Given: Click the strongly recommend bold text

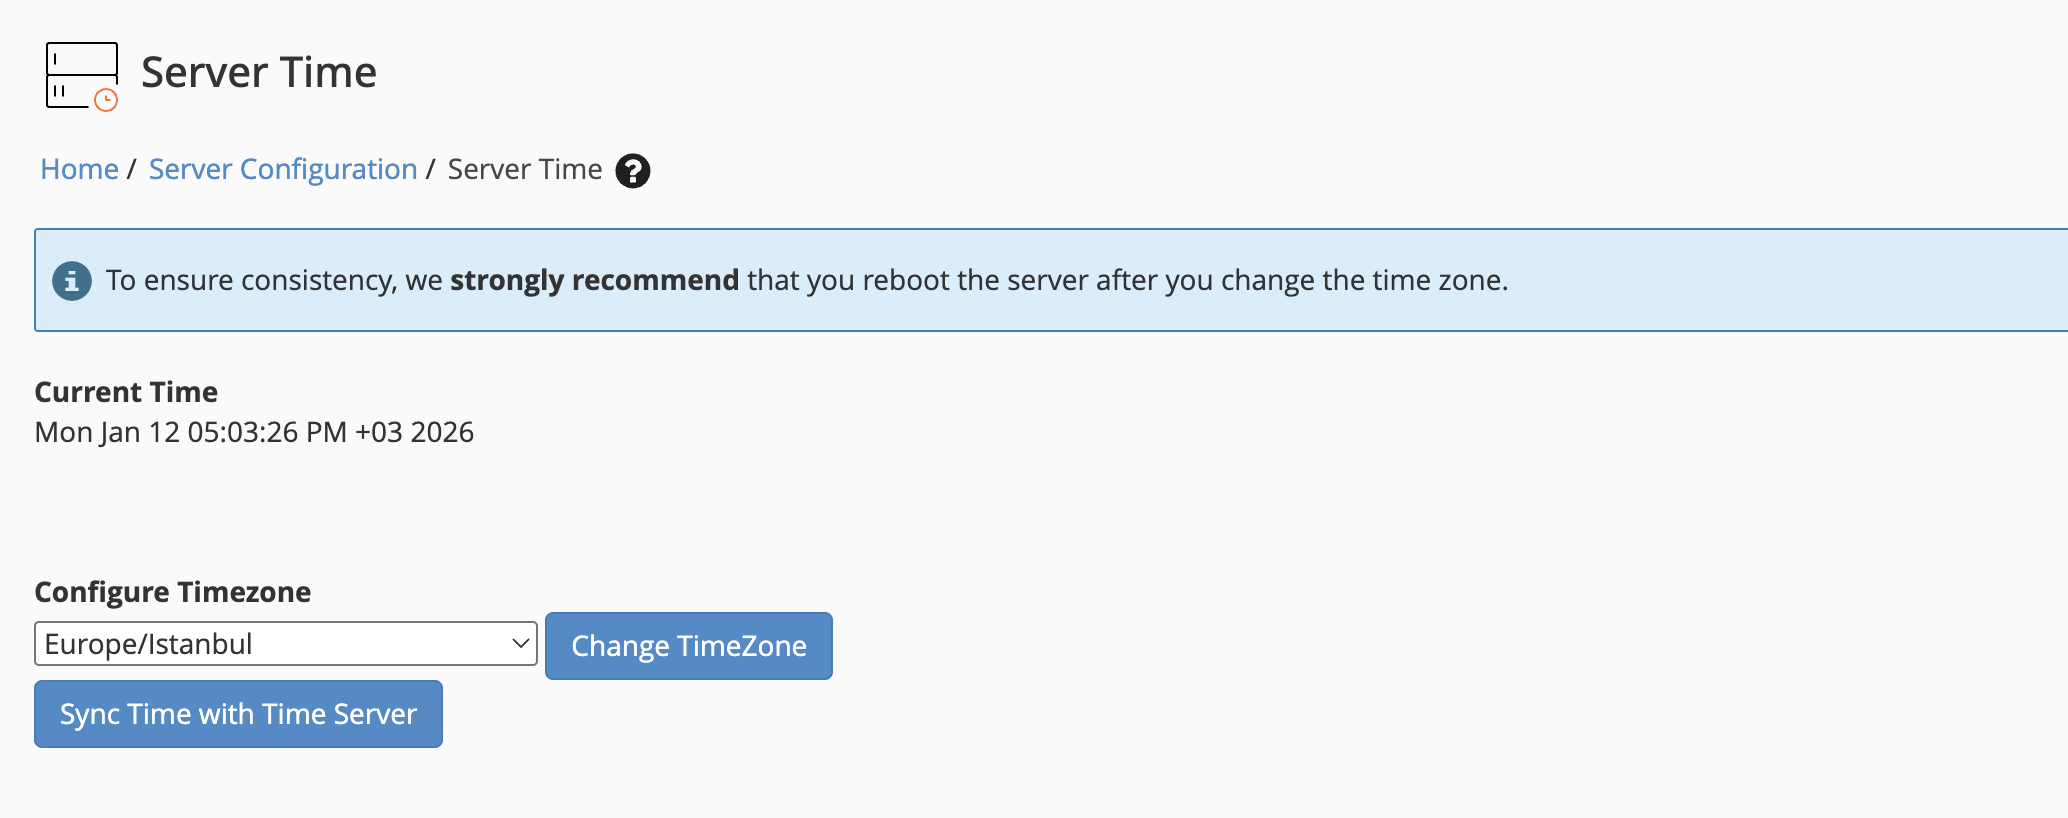Looking at the screenshot, I should click(x=594, y=280).
